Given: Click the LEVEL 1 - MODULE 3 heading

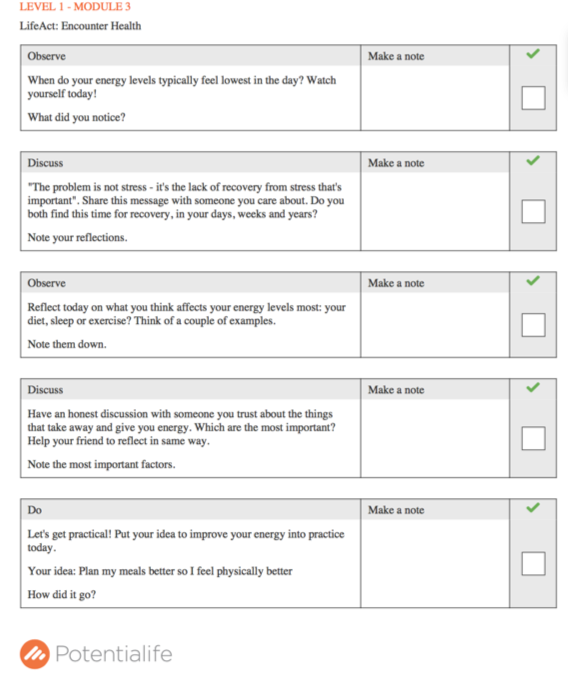Looking at the screenshot, I should pyautogui.click(x=75, y=6).
